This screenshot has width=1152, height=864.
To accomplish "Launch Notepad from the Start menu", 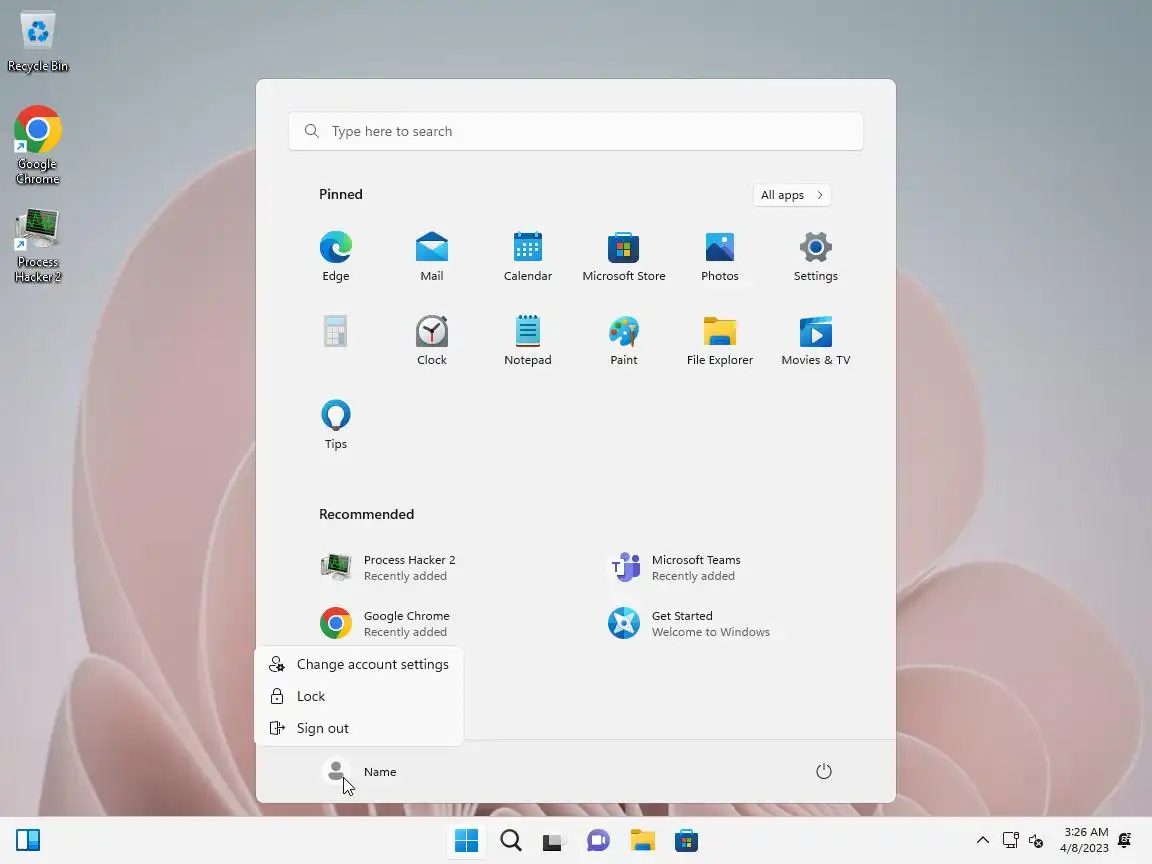I will [x=528, y=340].
